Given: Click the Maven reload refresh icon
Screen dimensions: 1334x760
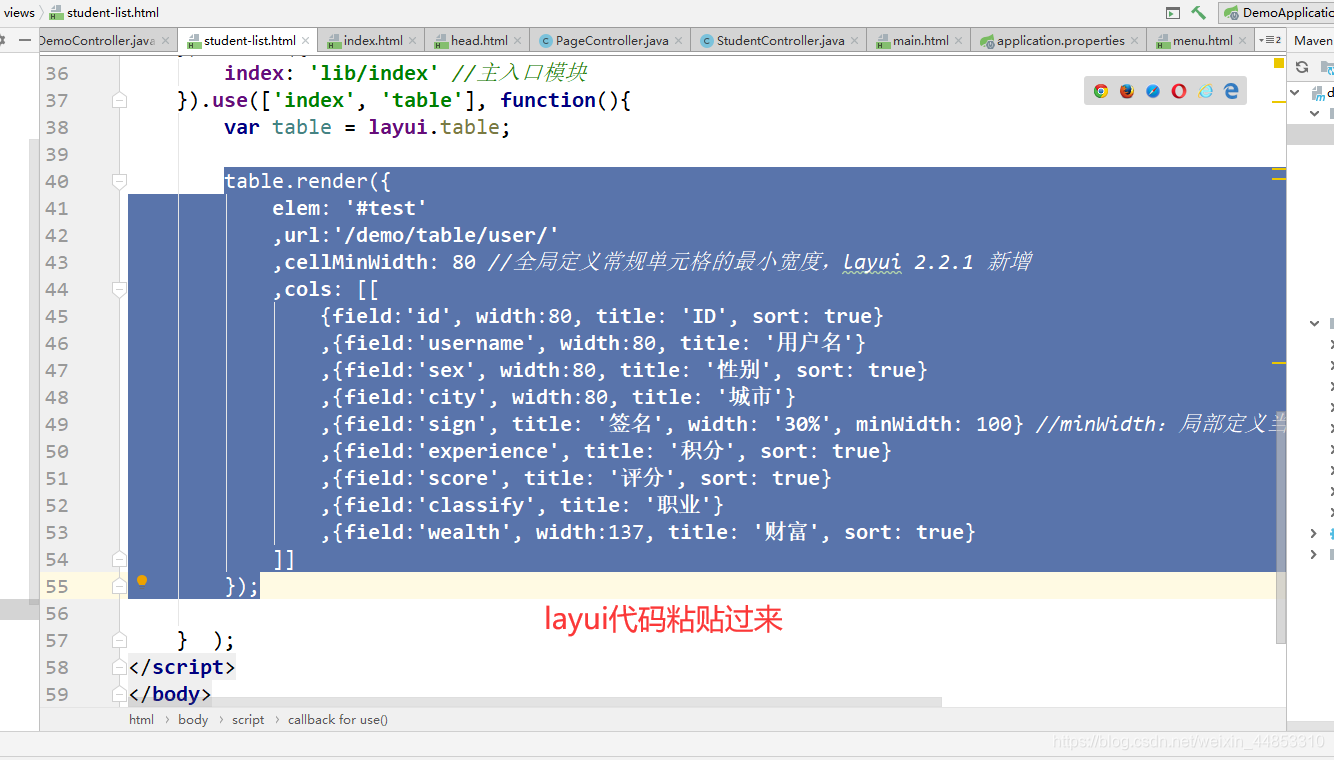Looking at the screenshot, I should (x=1302, y=67).
